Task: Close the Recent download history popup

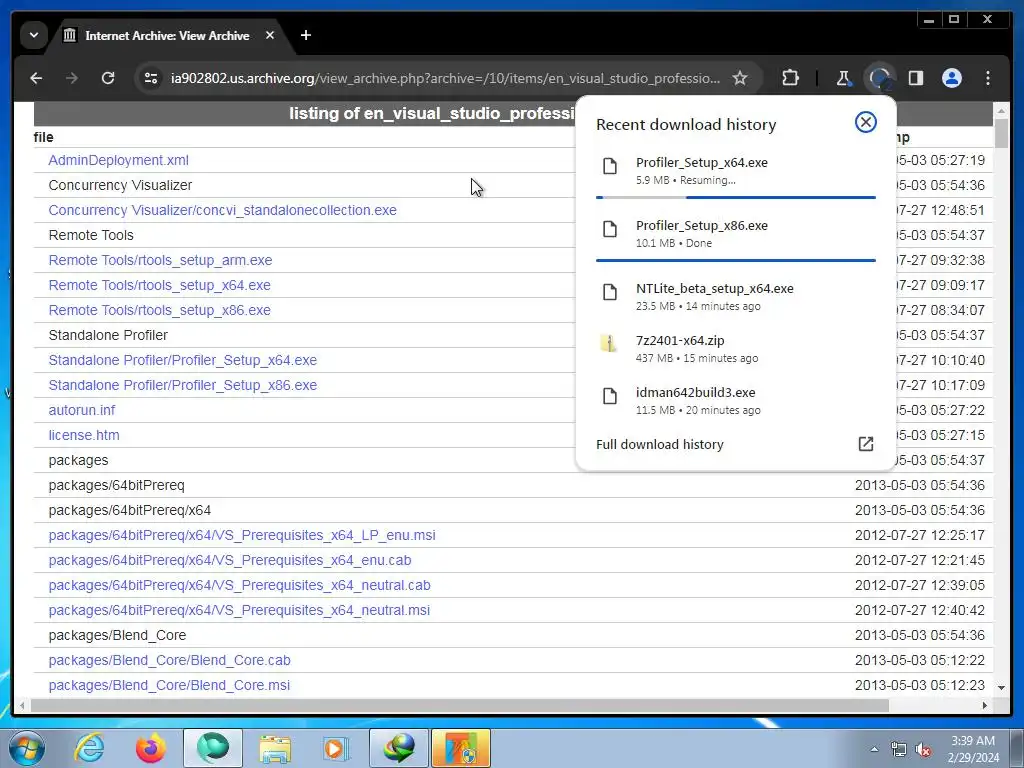Action: point(865,122)
